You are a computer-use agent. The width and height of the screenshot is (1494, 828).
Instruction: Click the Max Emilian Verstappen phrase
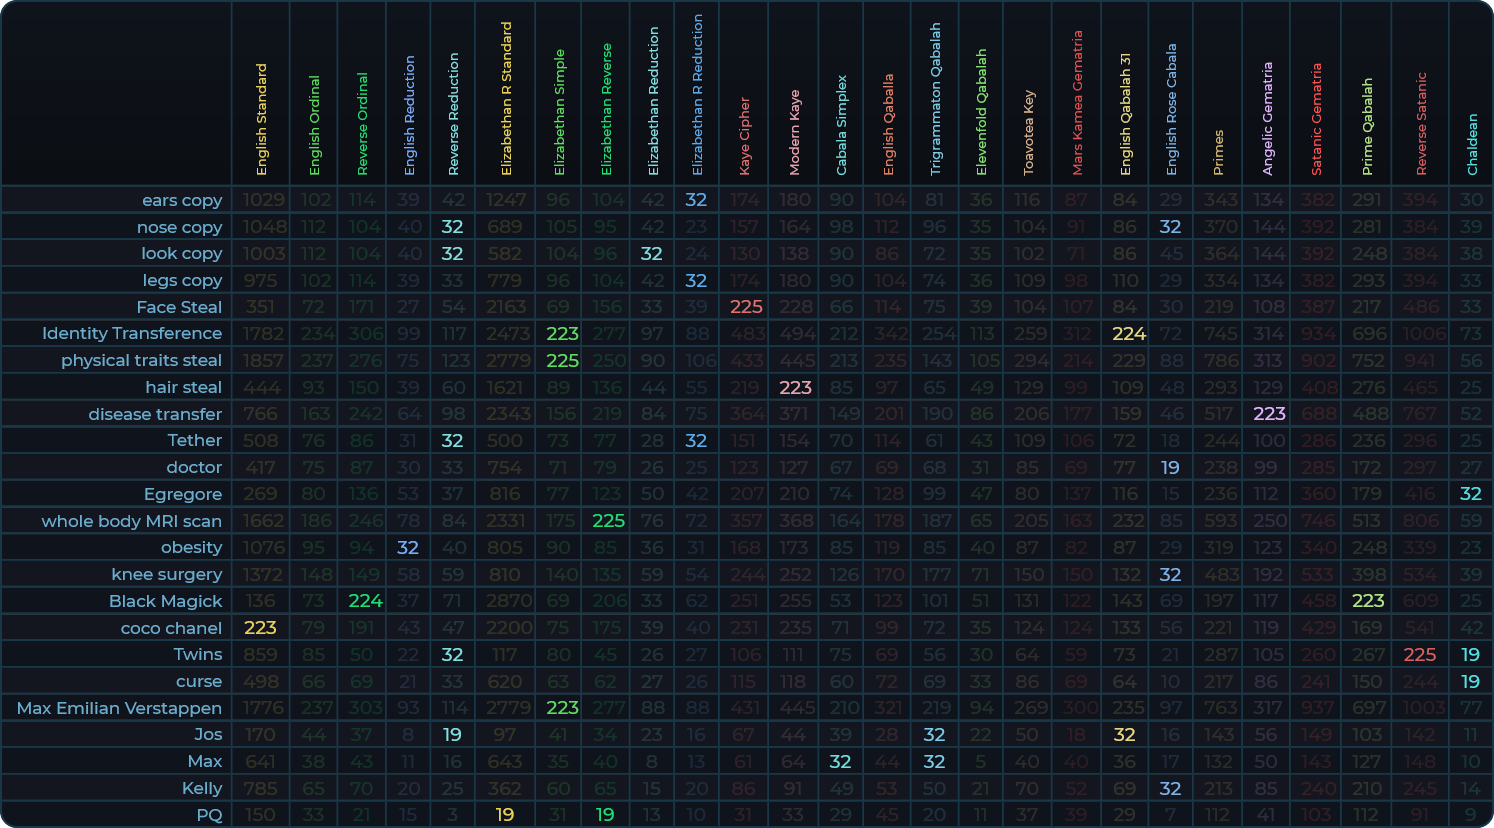point(119,708)
